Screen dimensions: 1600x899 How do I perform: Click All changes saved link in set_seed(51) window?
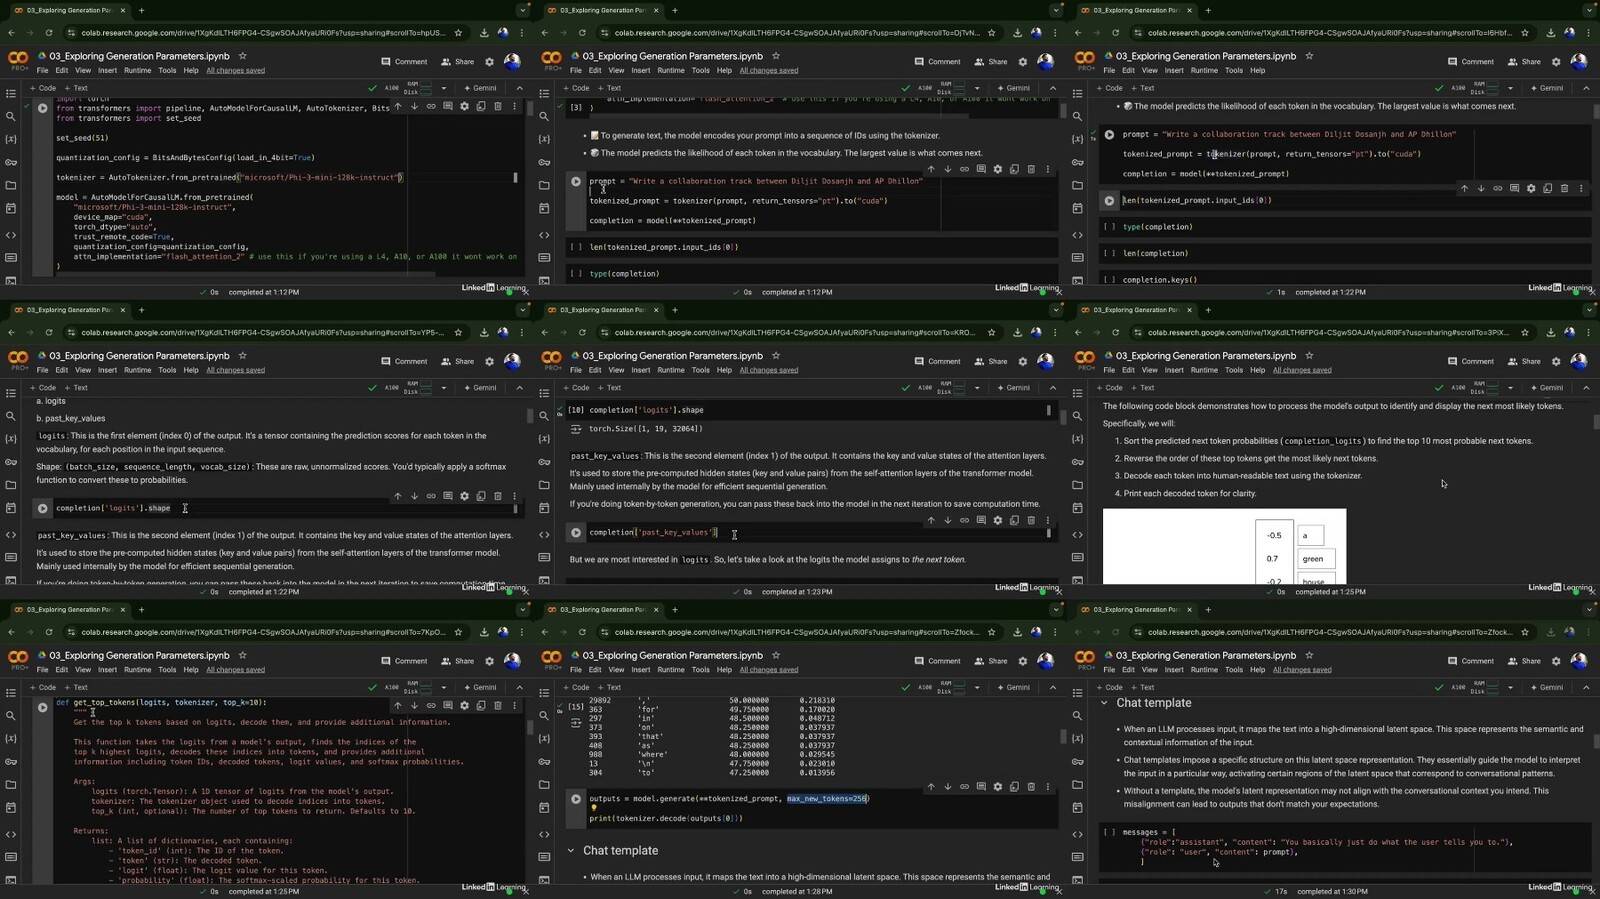pyautogui.click(x=236, y=71)
